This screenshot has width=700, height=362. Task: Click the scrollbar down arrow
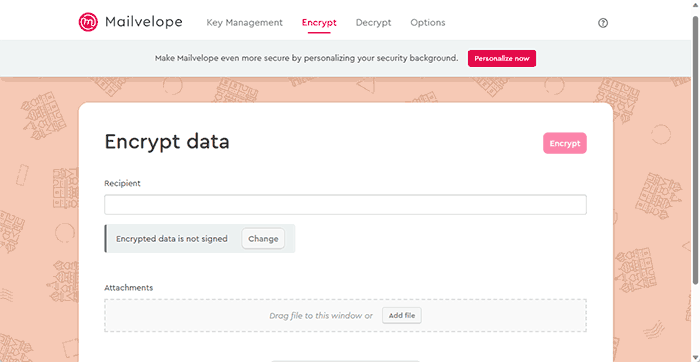[695, 358]
